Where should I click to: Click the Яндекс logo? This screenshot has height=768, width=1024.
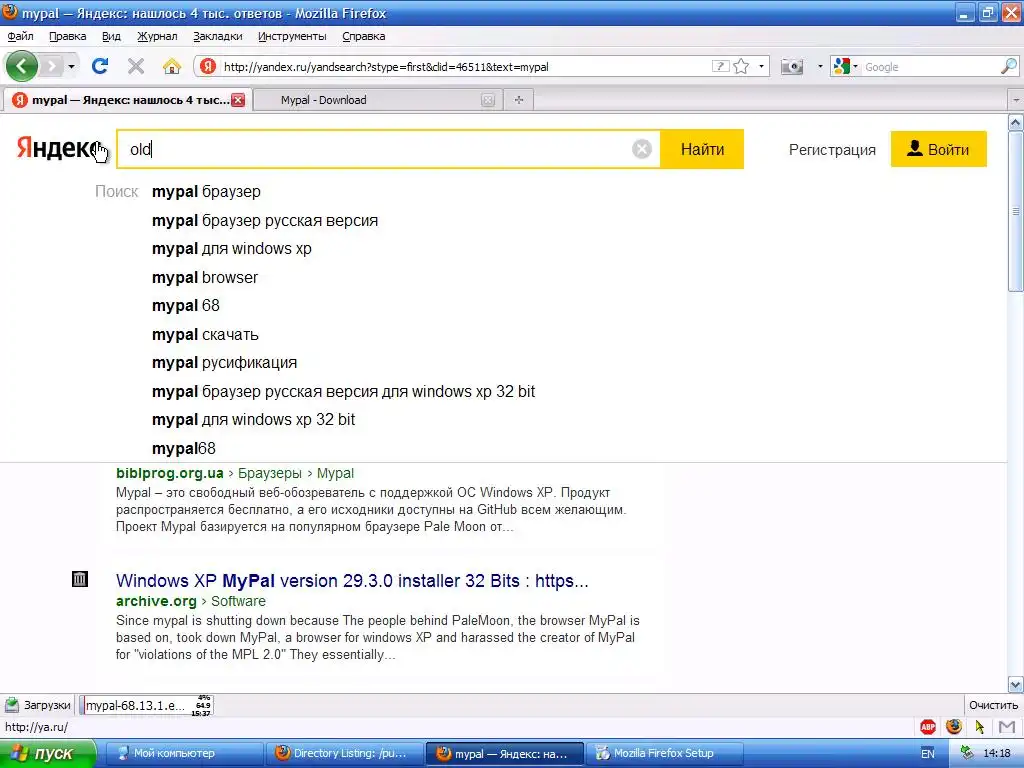pos(57,149)
